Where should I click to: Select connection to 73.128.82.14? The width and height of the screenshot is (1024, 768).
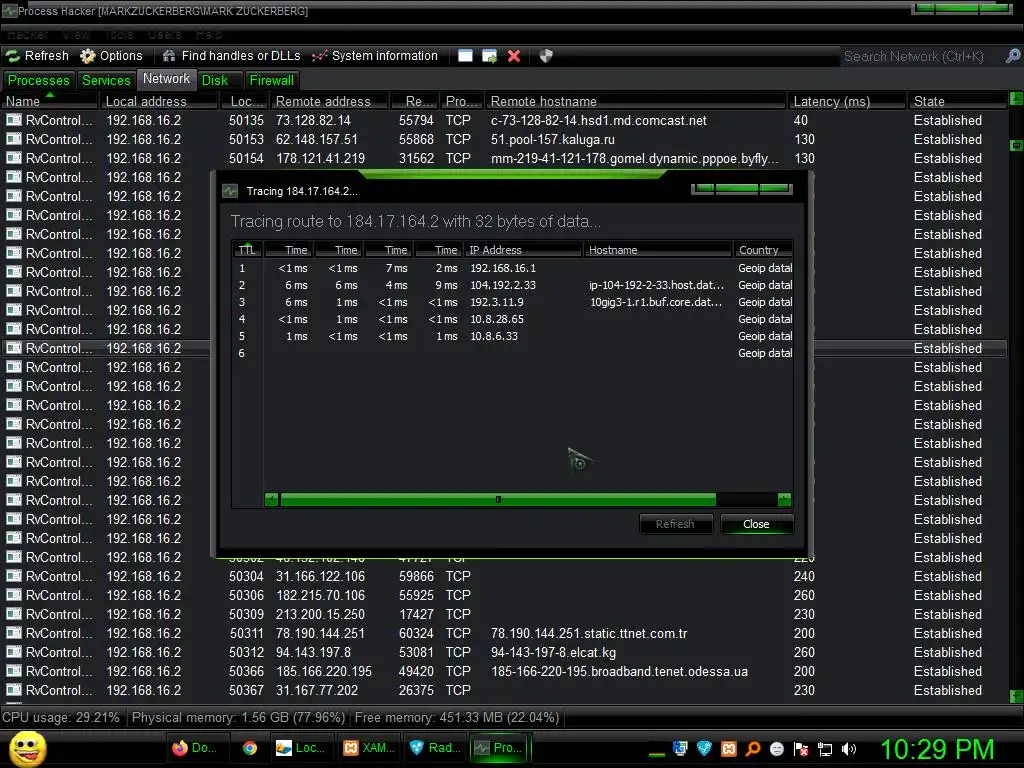(504, 120)
